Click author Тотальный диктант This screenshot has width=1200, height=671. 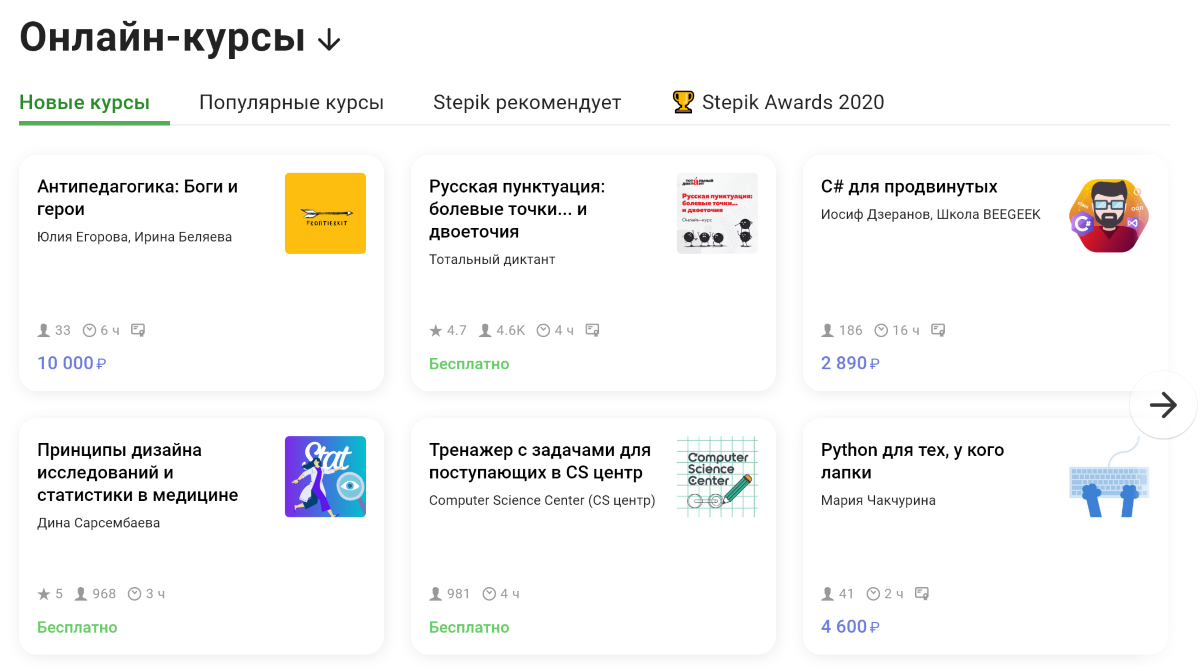pyautogui.click(x=492, y=259)
